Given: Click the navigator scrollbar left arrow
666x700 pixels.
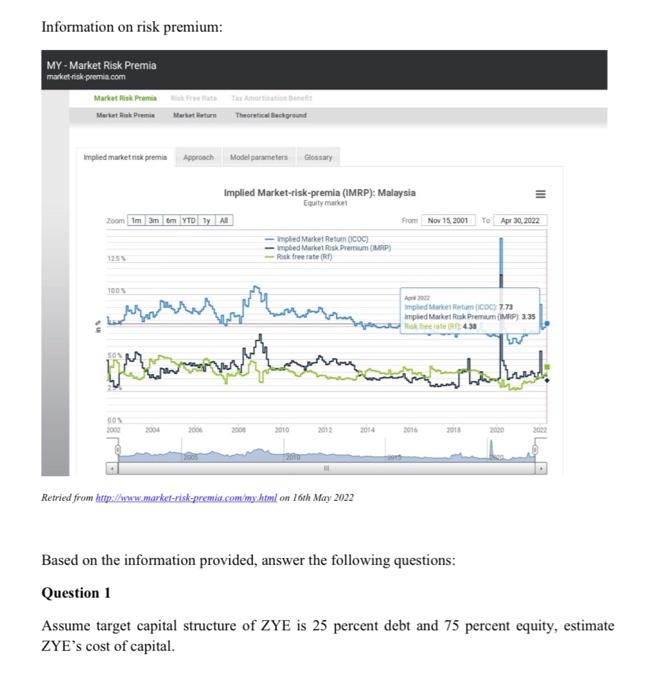Looking at the screenshot, I should point(112,468).
